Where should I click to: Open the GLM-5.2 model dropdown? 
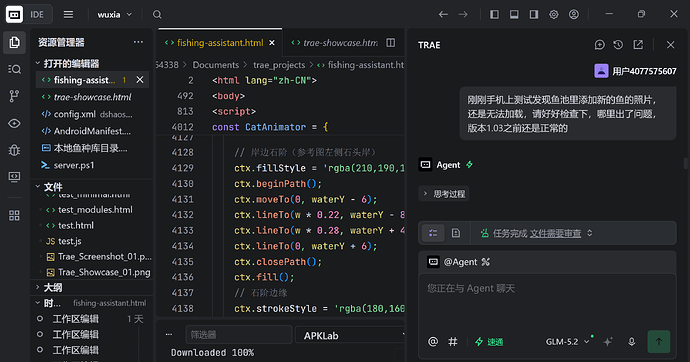click(568, 342)
